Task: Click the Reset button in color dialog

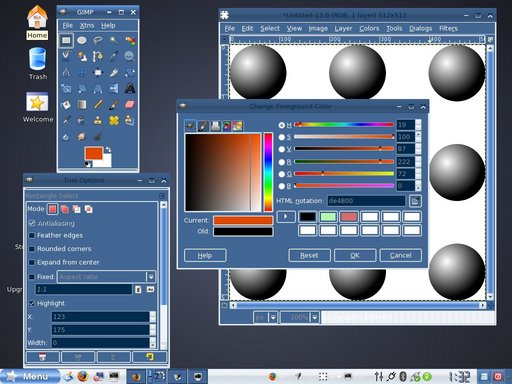Action: pyautogui.click(x=309, y=255)
